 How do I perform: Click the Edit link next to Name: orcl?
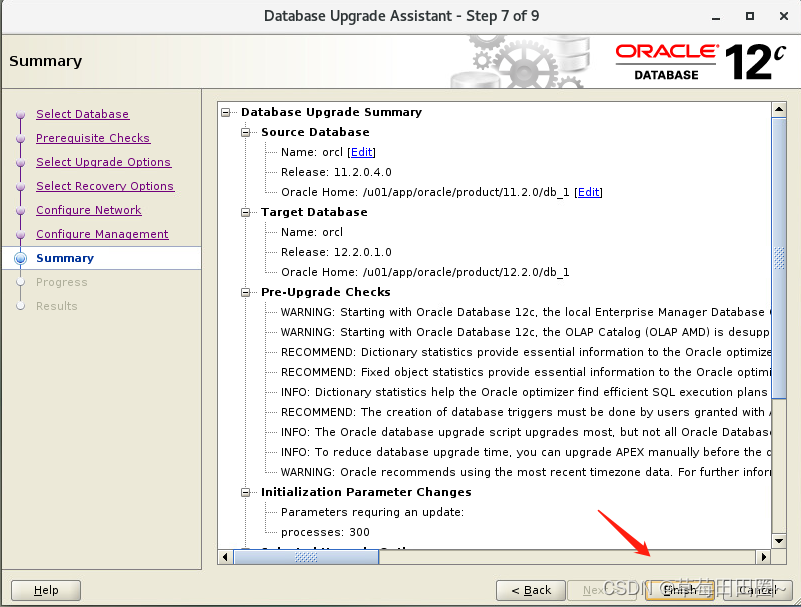[362, 152]
